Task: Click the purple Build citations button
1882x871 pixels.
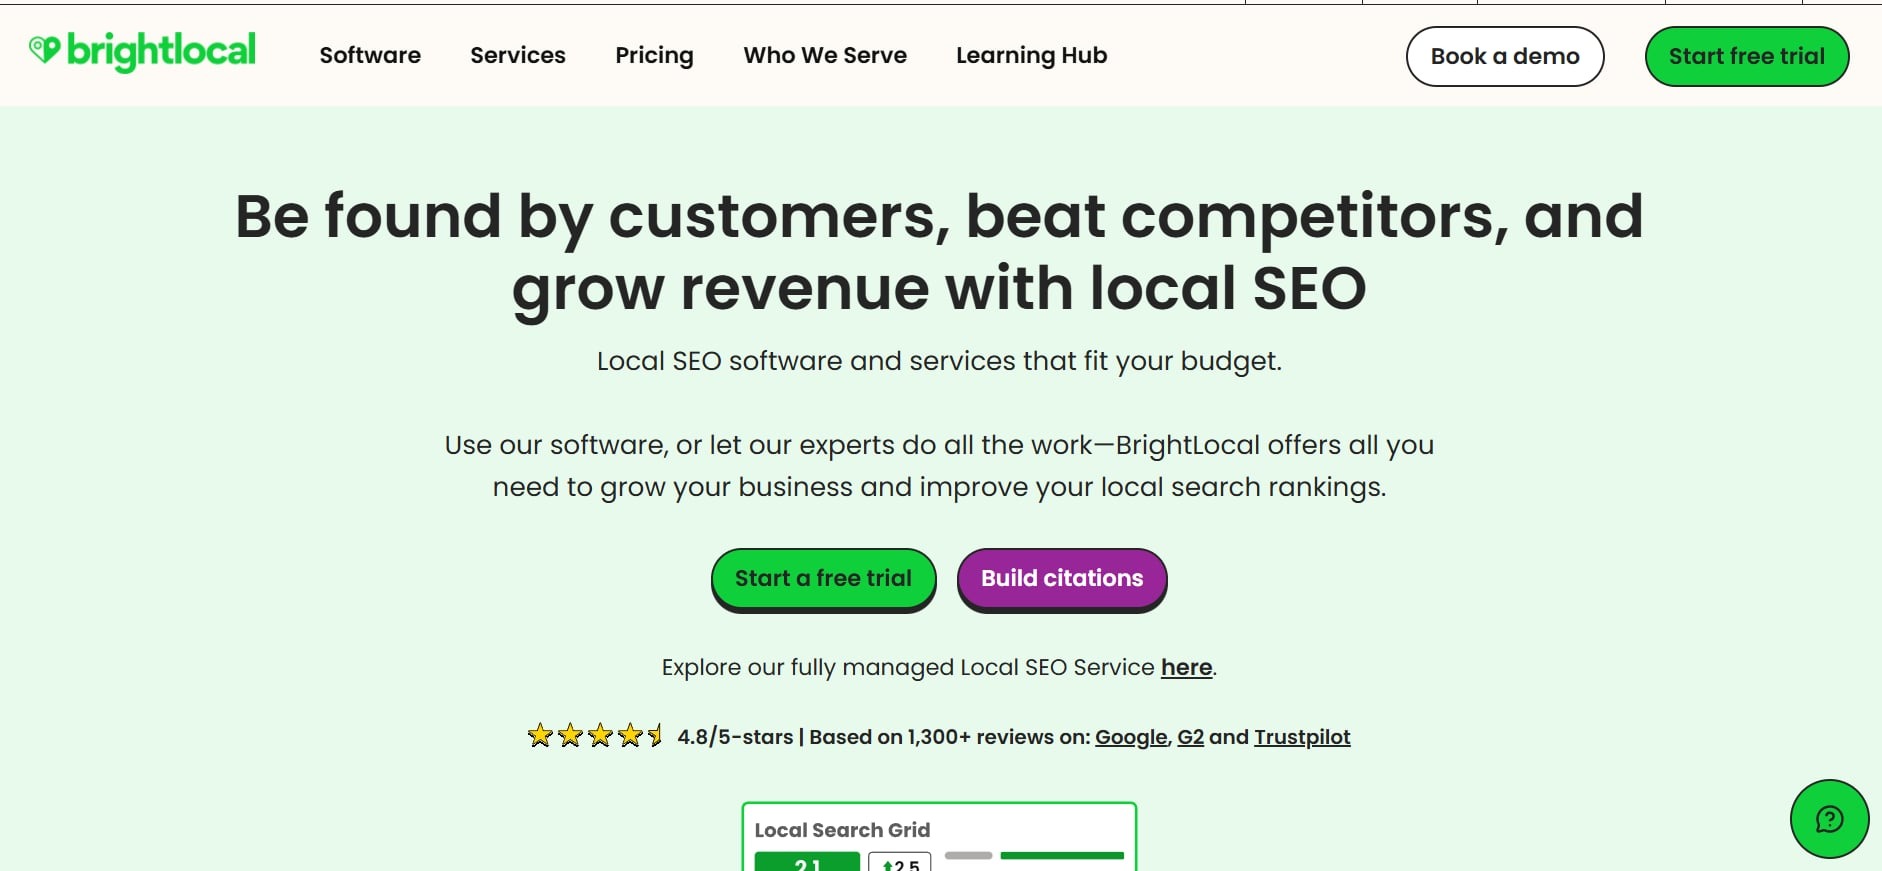Action: click(1061, 579)
